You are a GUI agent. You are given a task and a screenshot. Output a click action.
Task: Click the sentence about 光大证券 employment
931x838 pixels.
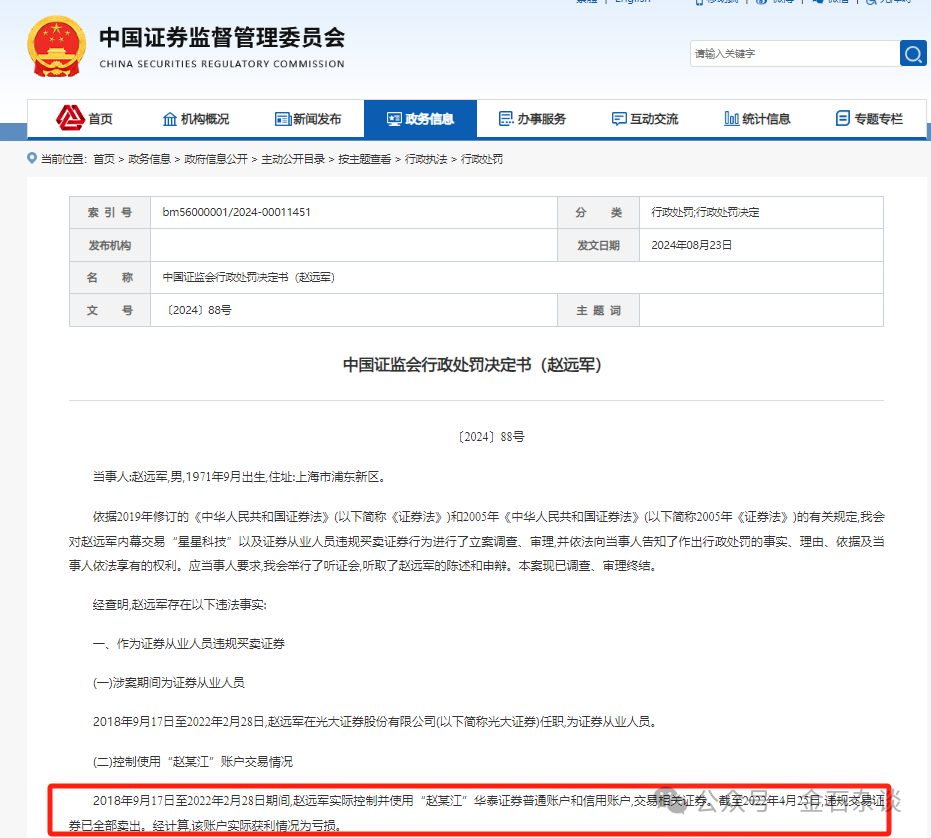click(x=376, y=722)
